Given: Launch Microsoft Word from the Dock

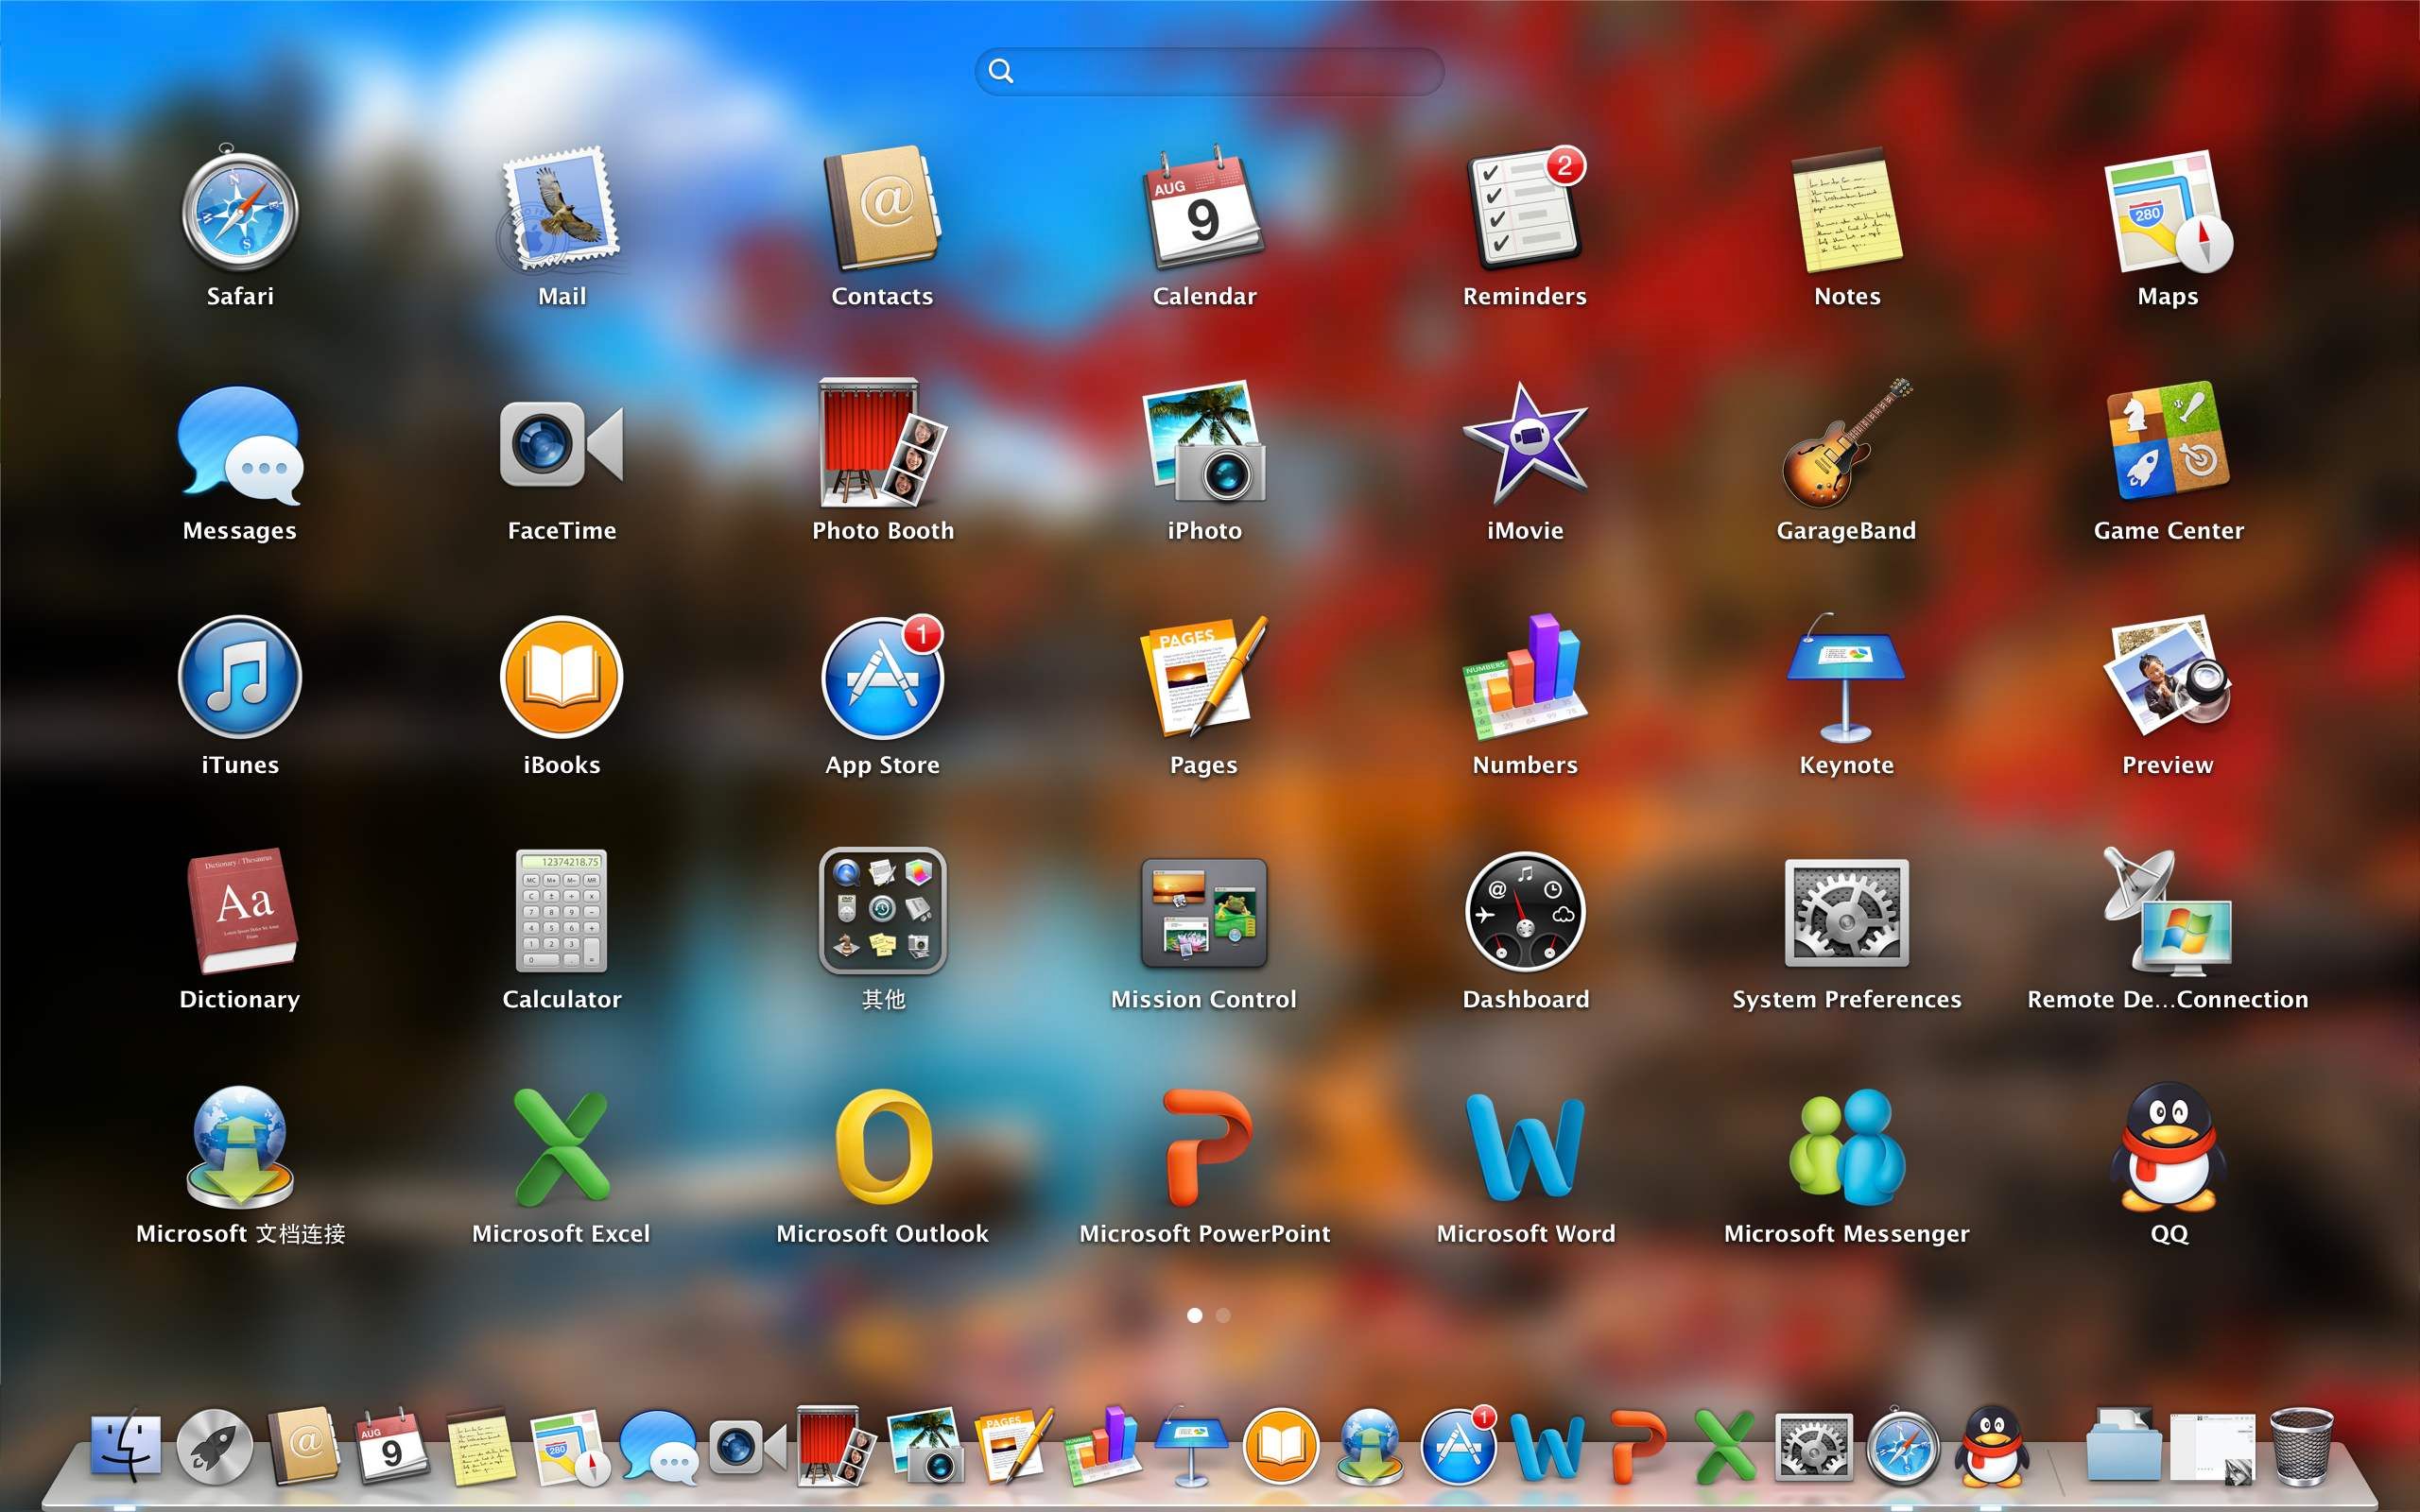Looking at the screenshot, I should coord(1548,1446).
